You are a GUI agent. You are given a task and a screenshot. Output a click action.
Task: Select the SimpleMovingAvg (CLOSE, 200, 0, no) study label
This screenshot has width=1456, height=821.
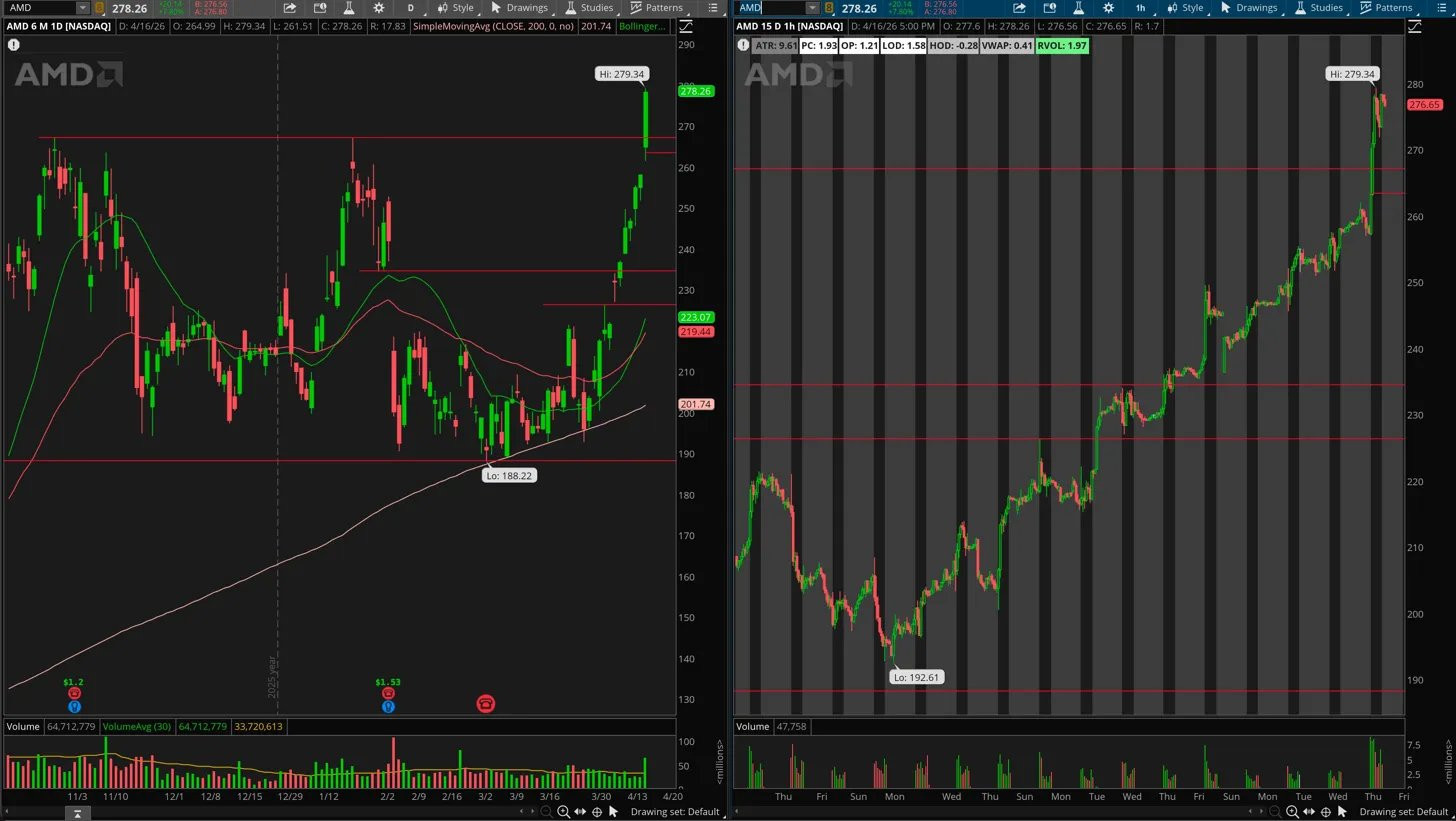494,26
